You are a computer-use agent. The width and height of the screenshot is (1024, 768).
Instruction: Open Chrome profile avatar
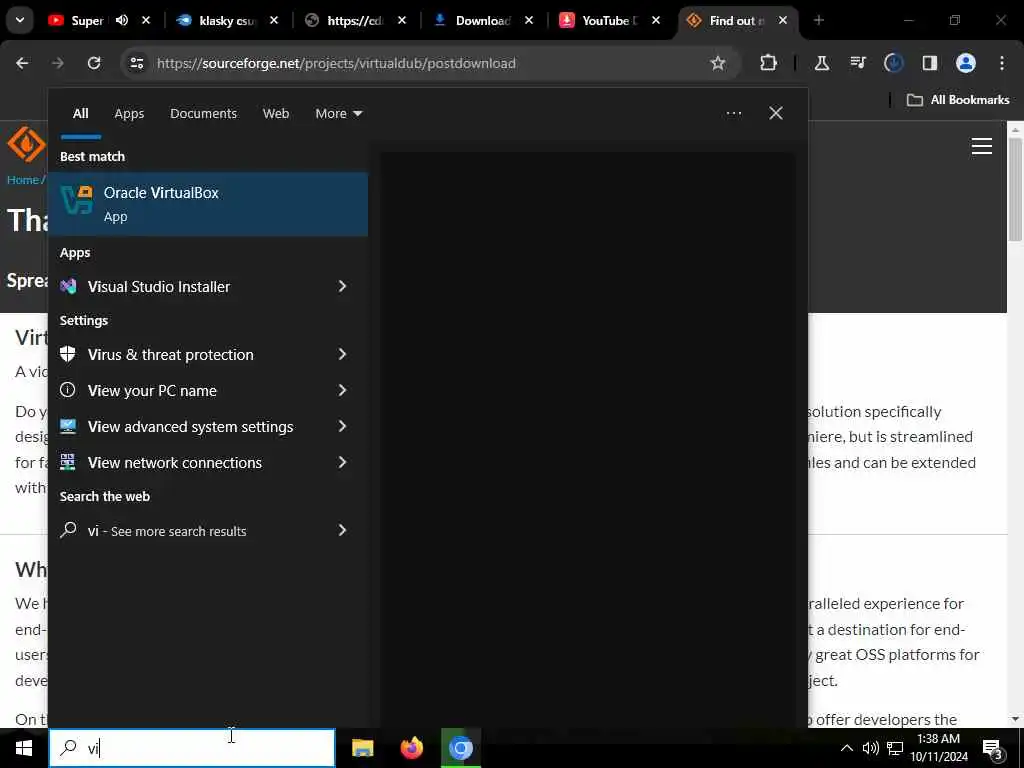point(966,63)
